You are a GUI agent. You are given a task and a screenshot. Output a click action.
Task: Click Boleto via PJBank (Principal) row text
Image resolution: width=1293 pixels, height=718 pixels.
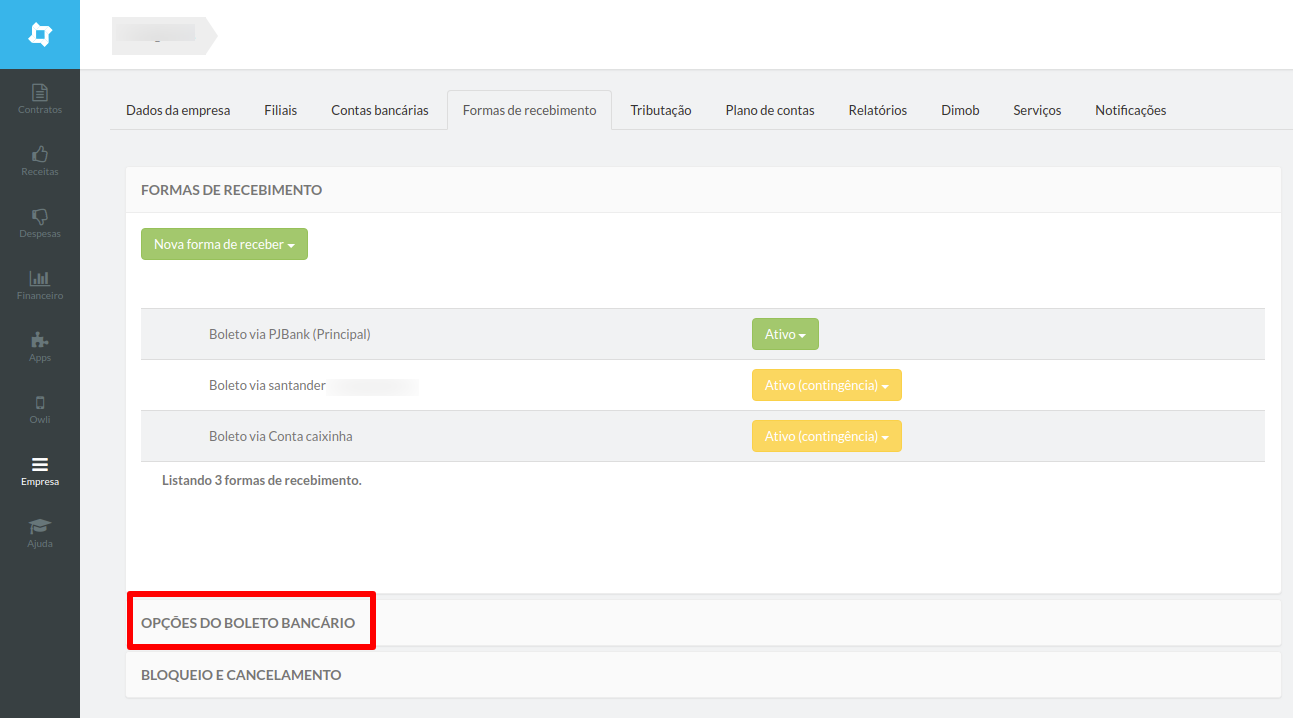coord(290,334)
